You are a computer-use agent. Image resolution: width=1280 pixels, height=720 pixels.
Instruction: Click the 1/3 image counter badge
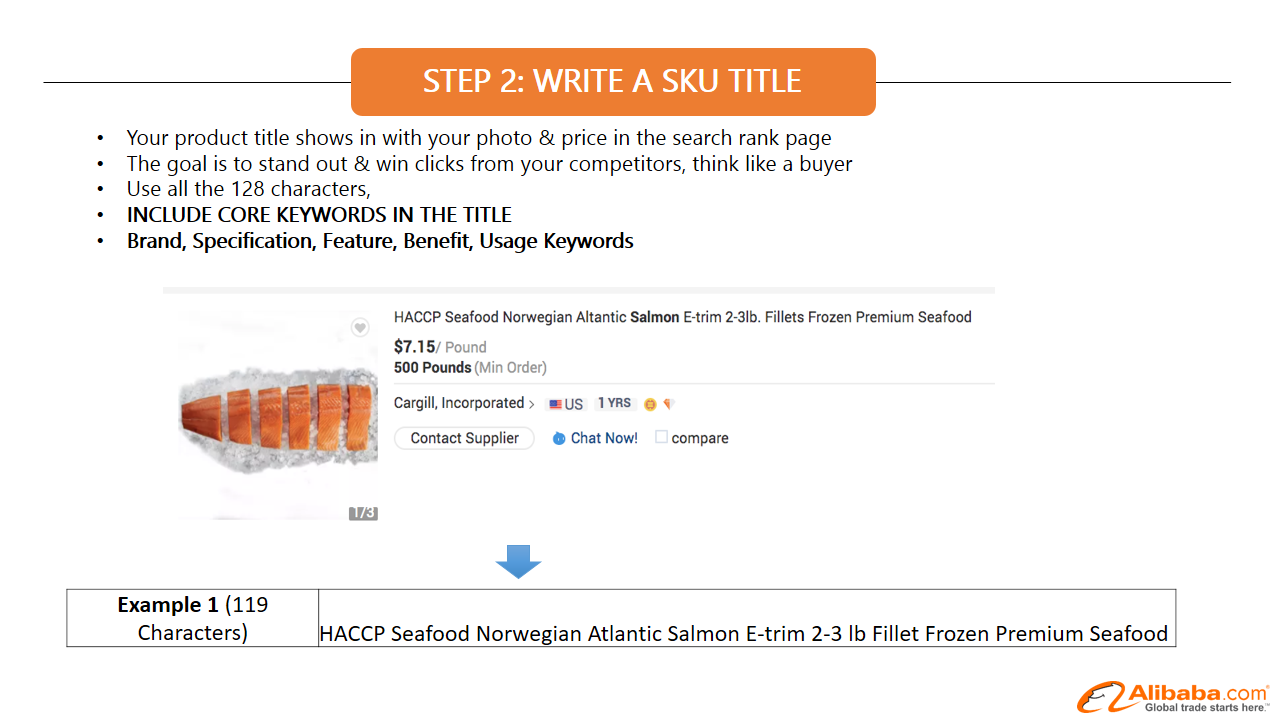coord(363,513)
